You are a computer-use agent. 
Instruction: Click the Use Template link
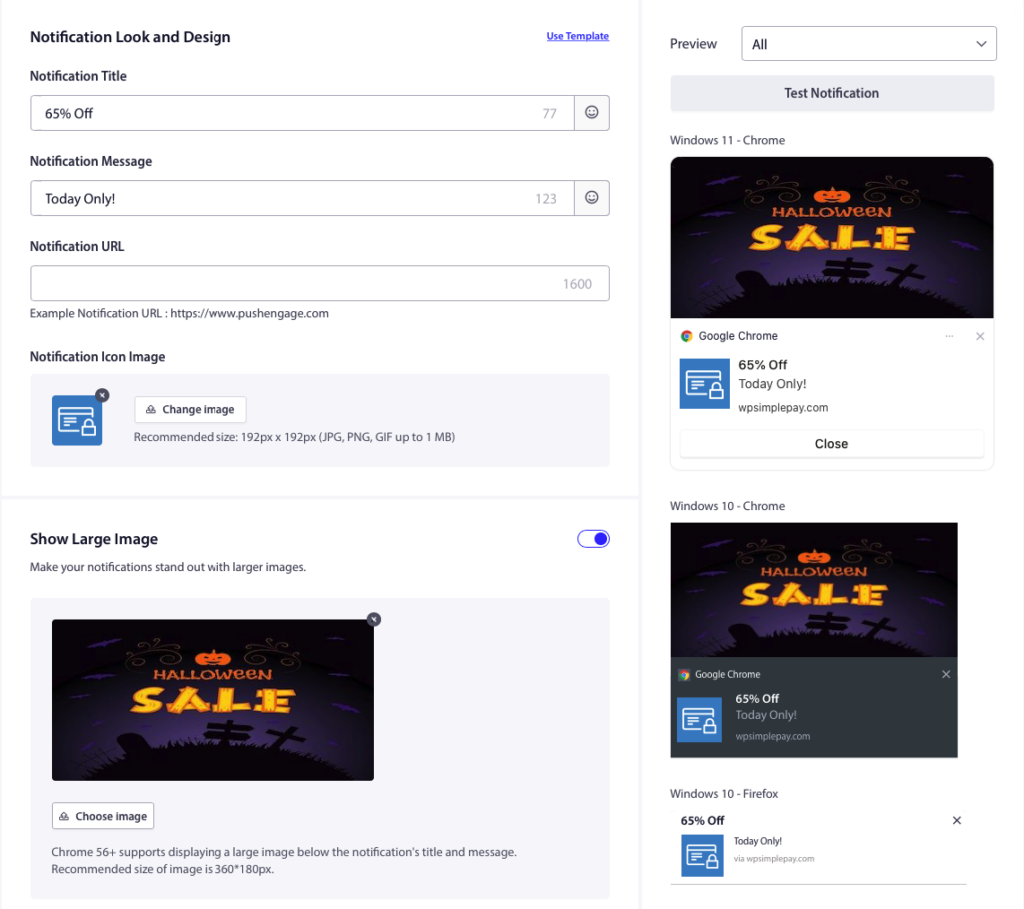point(577,36)
